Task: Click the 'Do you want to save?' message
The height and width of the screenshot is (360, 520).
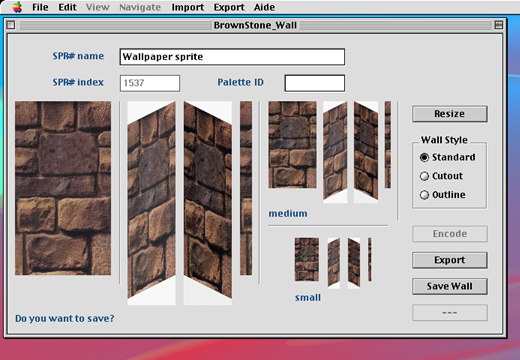Action: tap(65, 318)
